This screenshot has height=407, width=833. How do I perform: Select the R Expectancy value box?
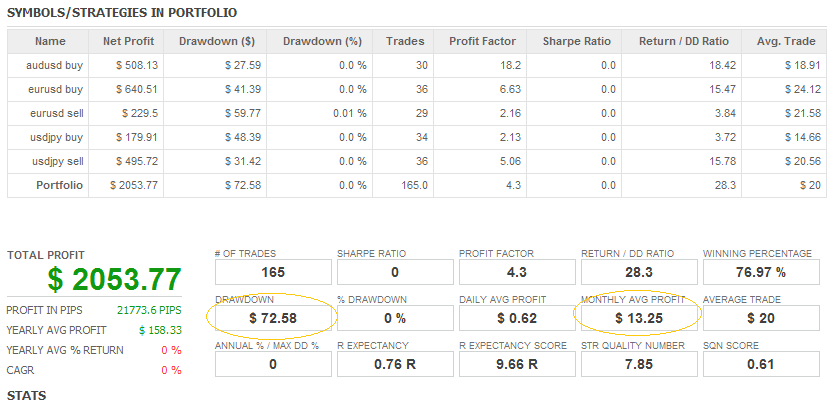pyautogui.click(x=395, y=365)
